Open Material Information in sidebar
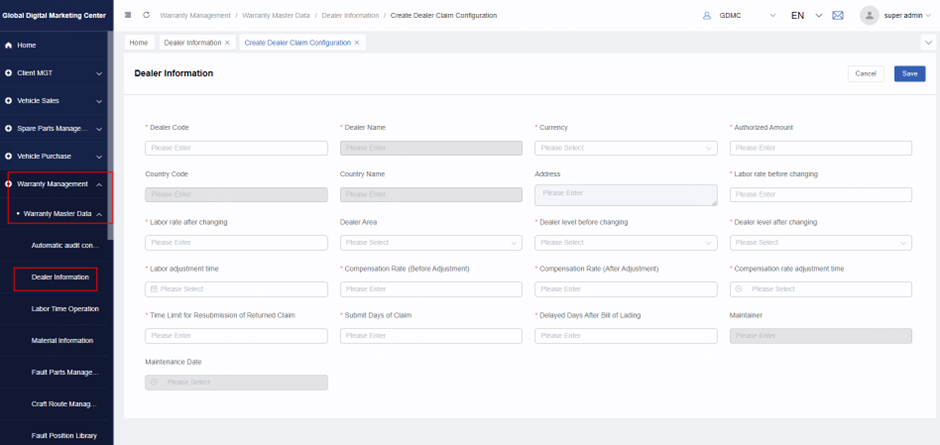Screen dimensions: 940x445 click(62, 341)
